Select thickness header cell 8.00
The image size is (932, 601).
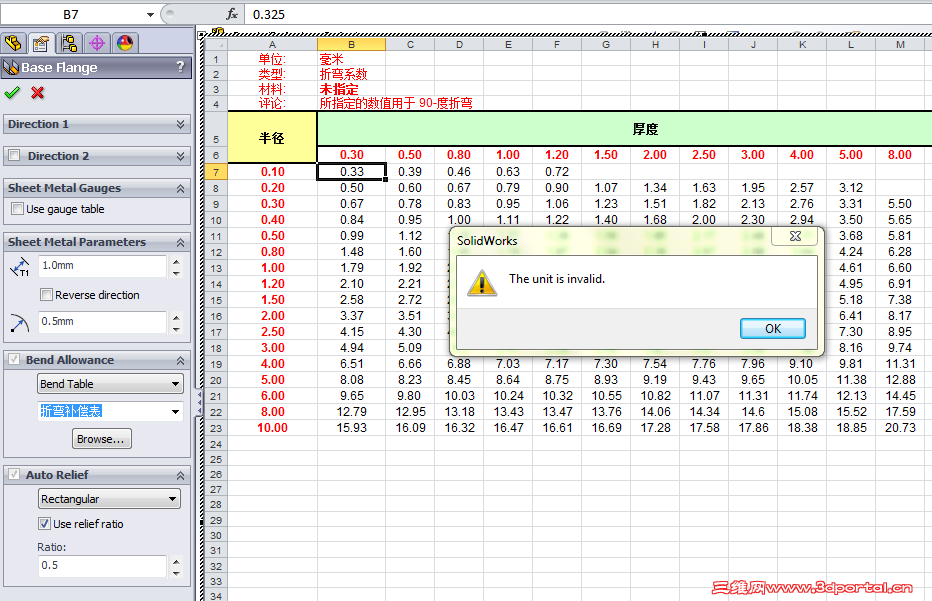click(x=900, y=155)
